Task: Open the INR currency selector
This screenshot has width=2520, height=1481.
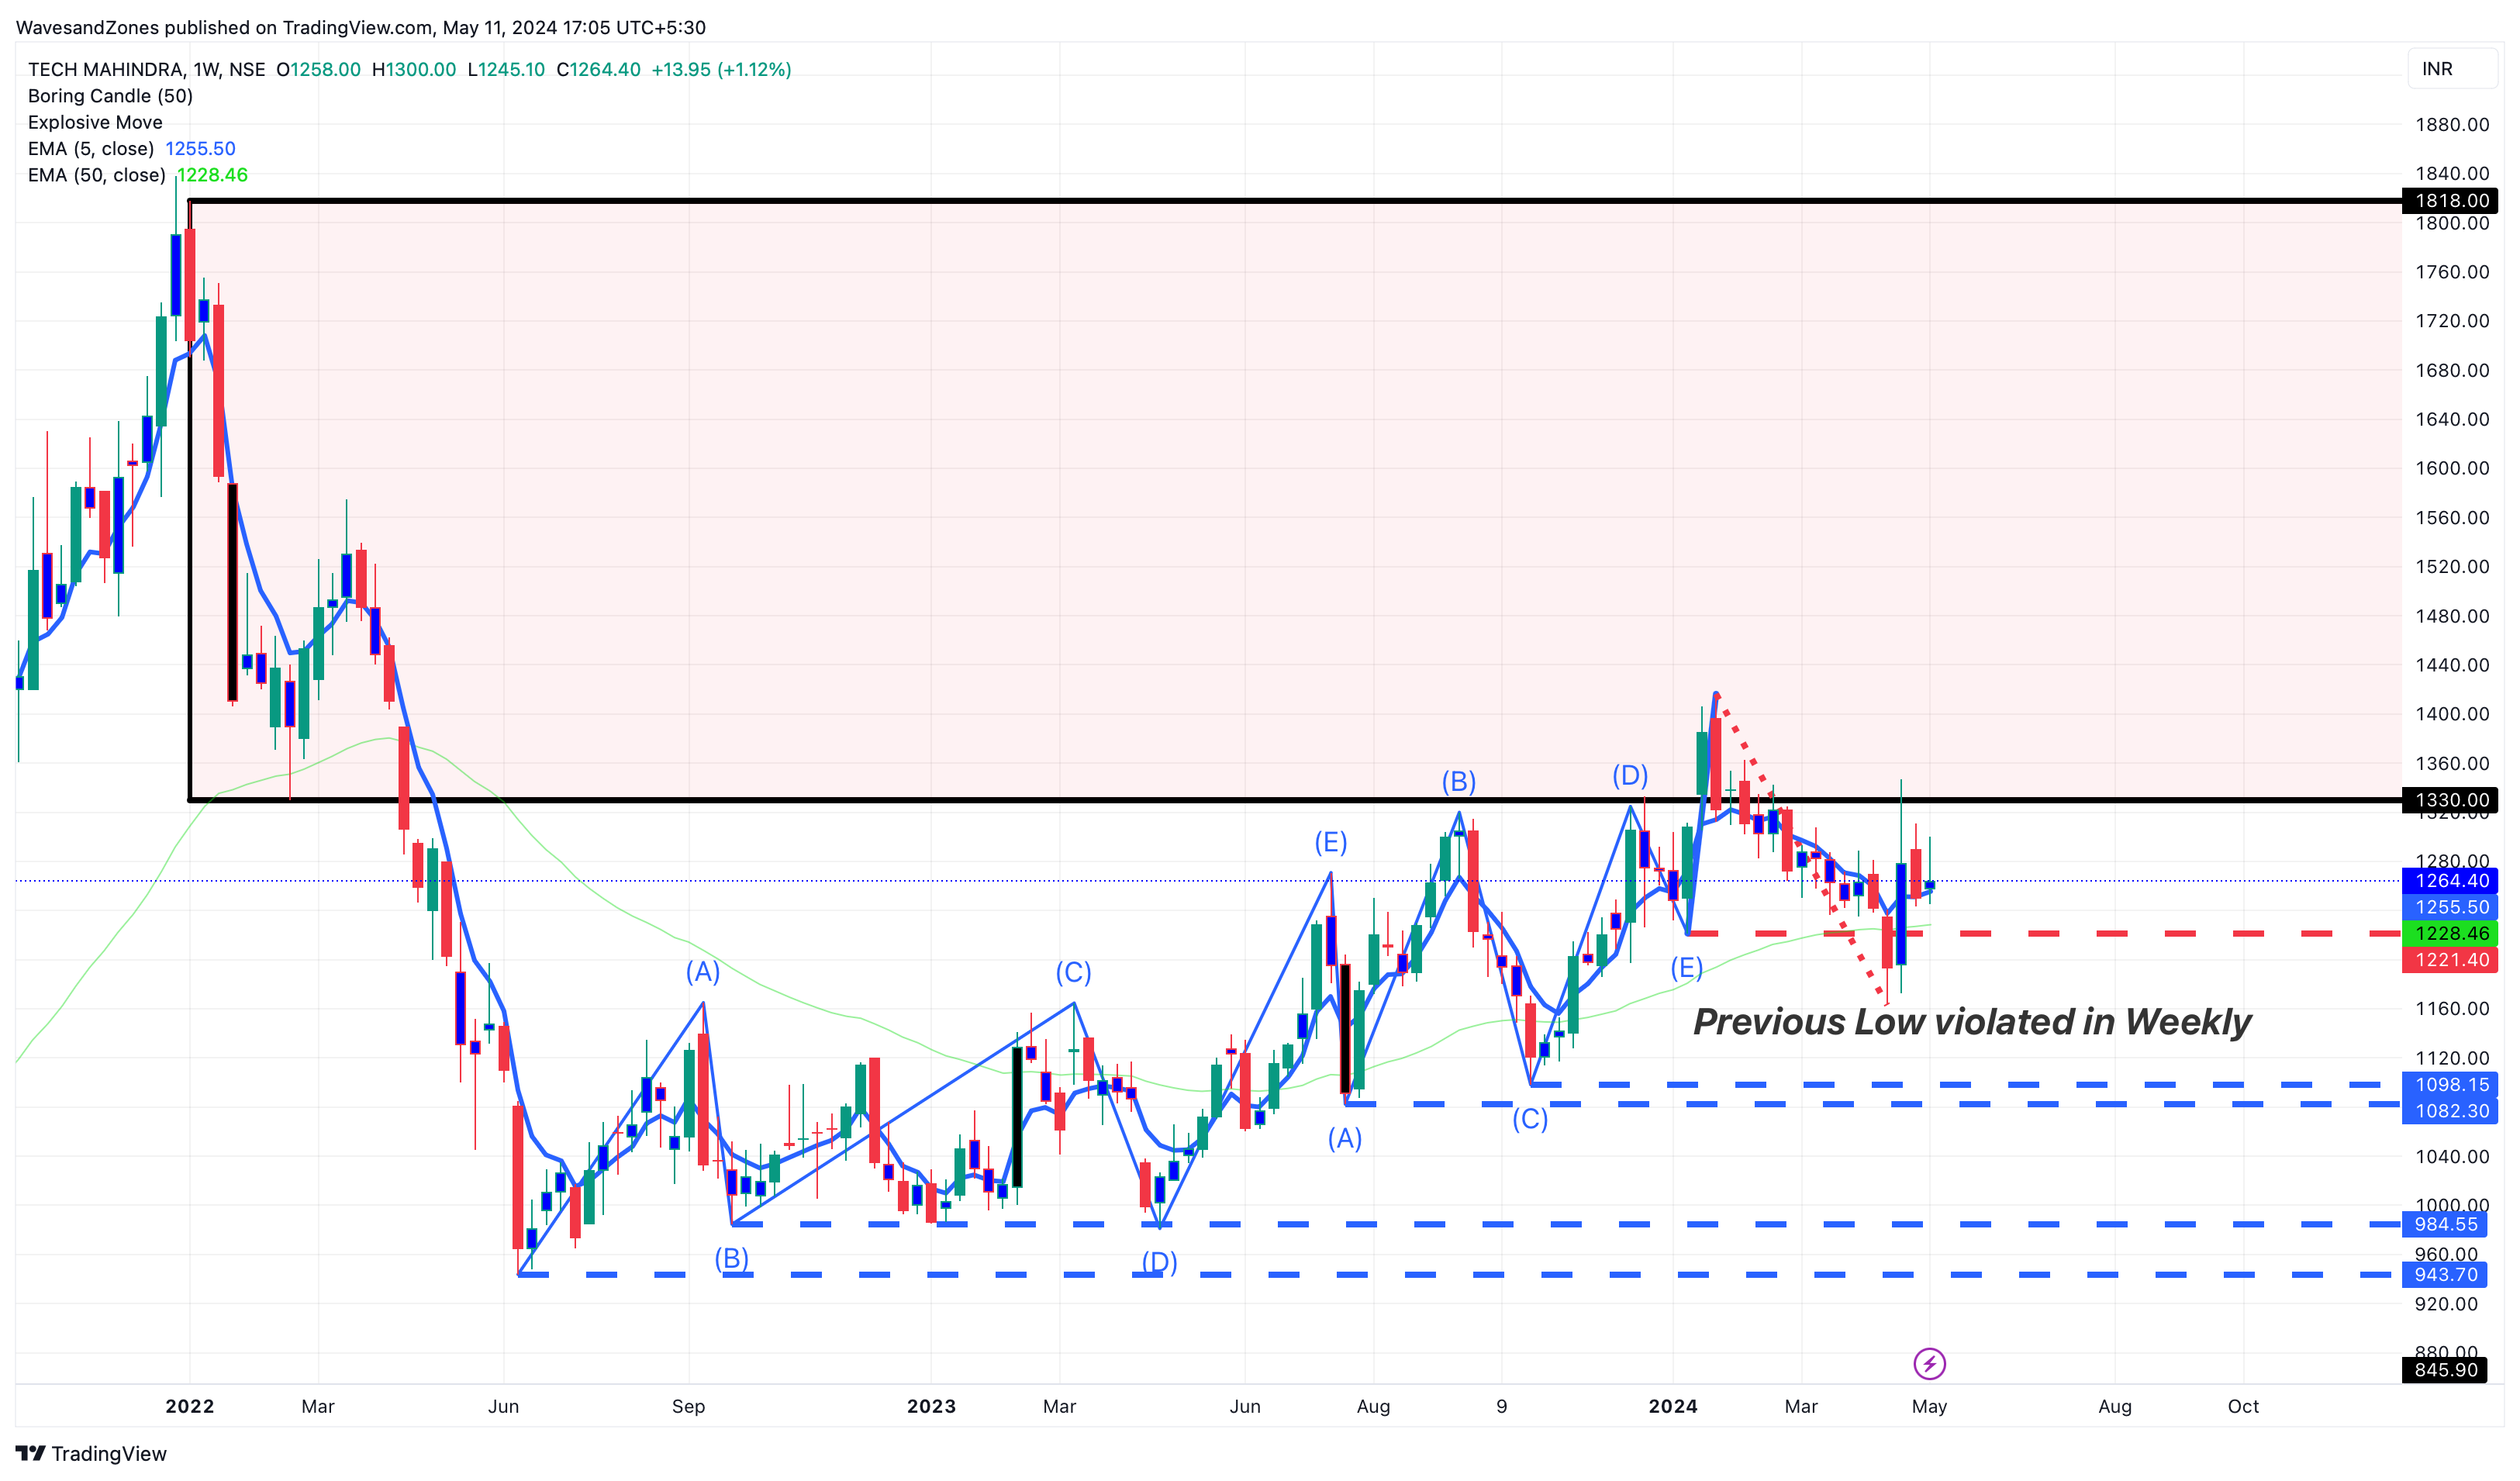Action: coord(2451,69)
